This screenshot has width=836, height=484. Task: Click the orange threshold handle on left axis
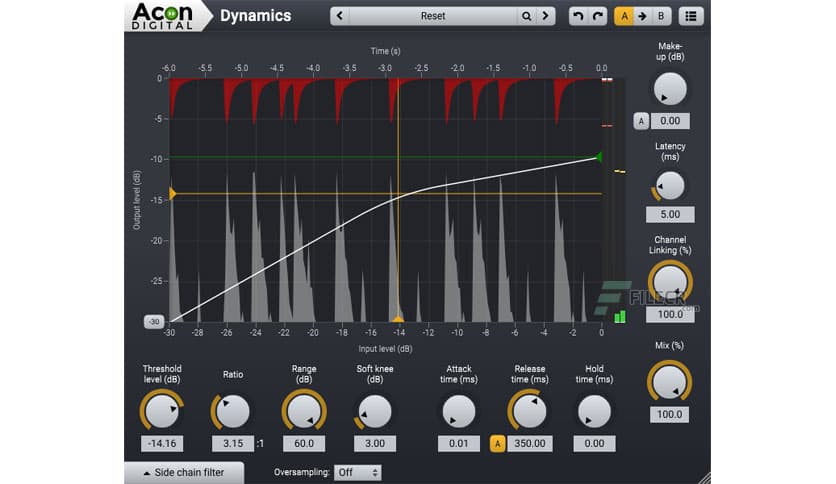coord(172,193)
